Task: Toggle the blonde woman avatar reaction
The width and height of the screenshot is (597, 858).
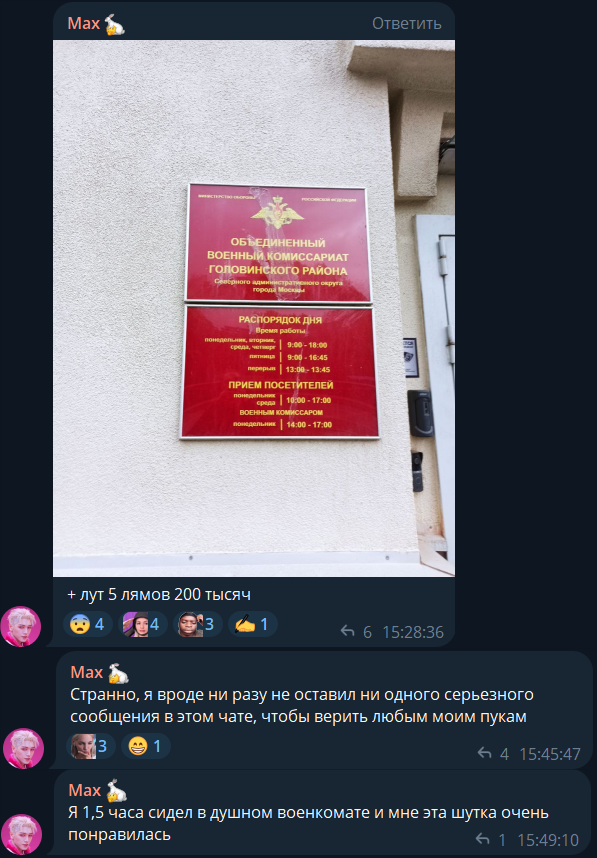Action: [x=91, y=746]
